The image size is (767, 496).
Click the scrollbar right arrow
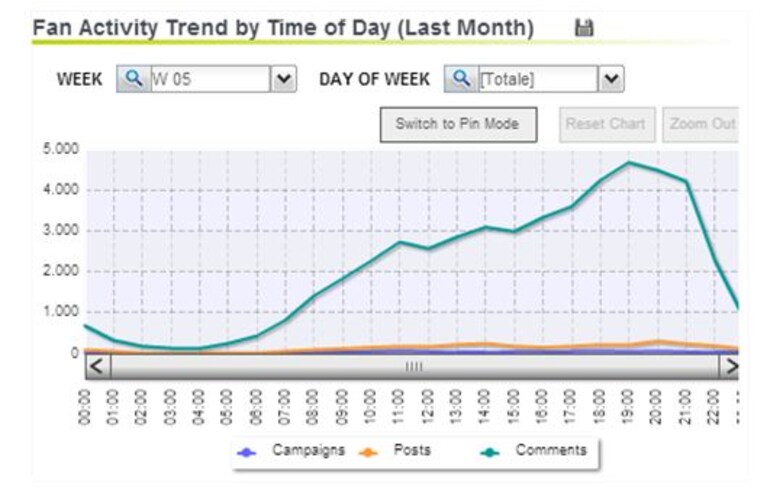(729, 366)
